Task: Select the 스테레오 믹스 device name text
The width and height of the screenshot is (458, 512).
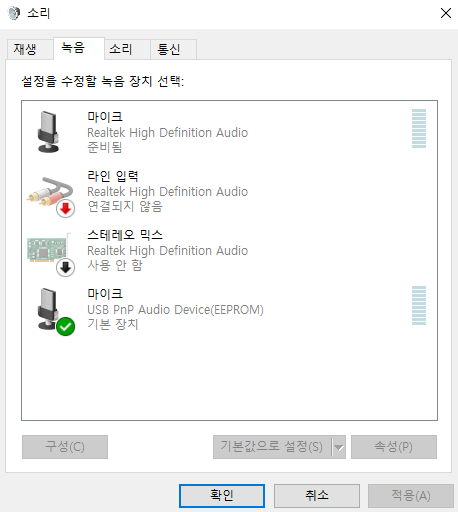Action: (x=125, y=235)
